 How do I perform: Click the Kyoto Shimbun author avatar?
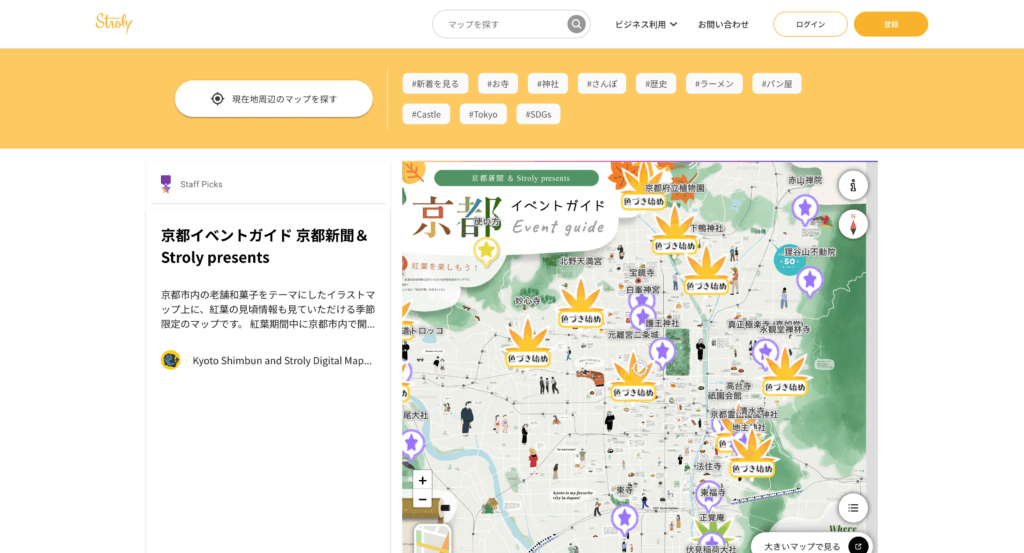pyautogui.click(x=170, y=360)
